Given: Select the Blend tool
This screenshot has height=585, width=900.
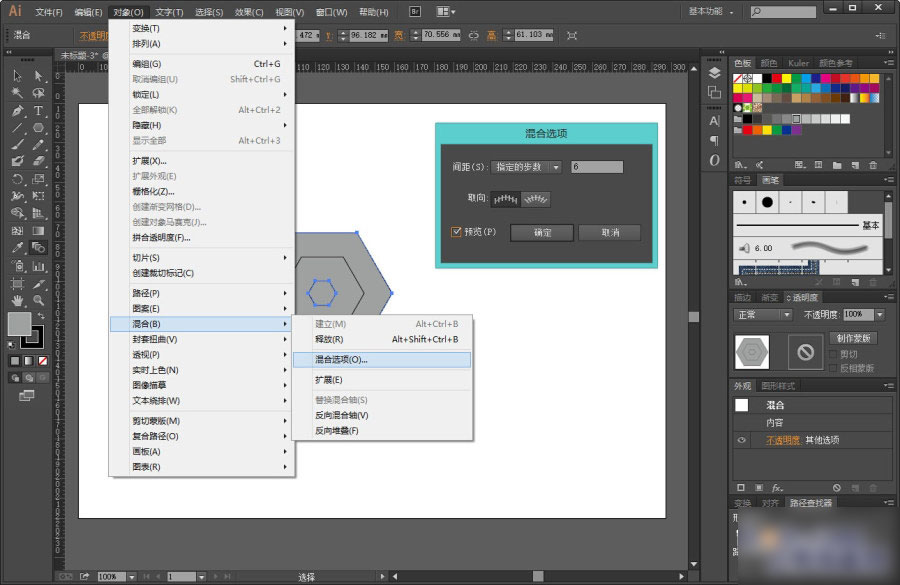Looking at the screenshot, I should pos(38,248).
